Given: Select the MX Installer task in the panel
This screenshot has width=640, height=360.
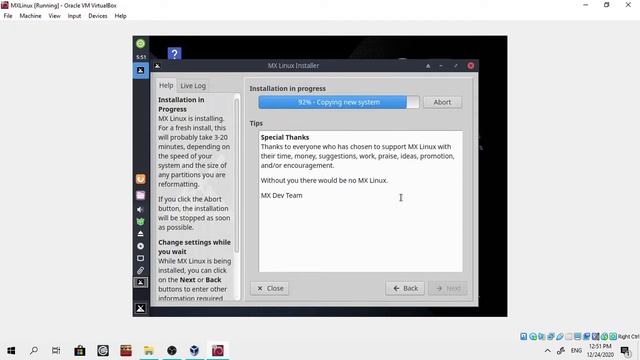Looking at the screenshot, I should click(x=140, y=71).
